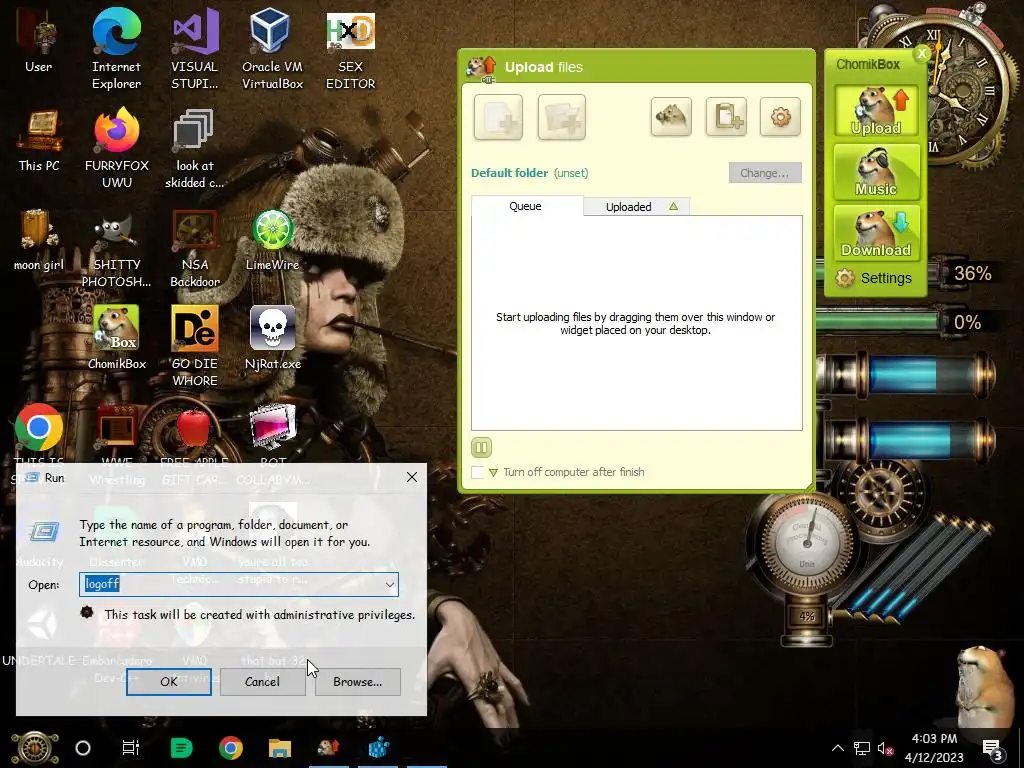Select the HxD SEX EDITOR desktop icon
Screen dimensions: 1024x768
tap(351, 49)
